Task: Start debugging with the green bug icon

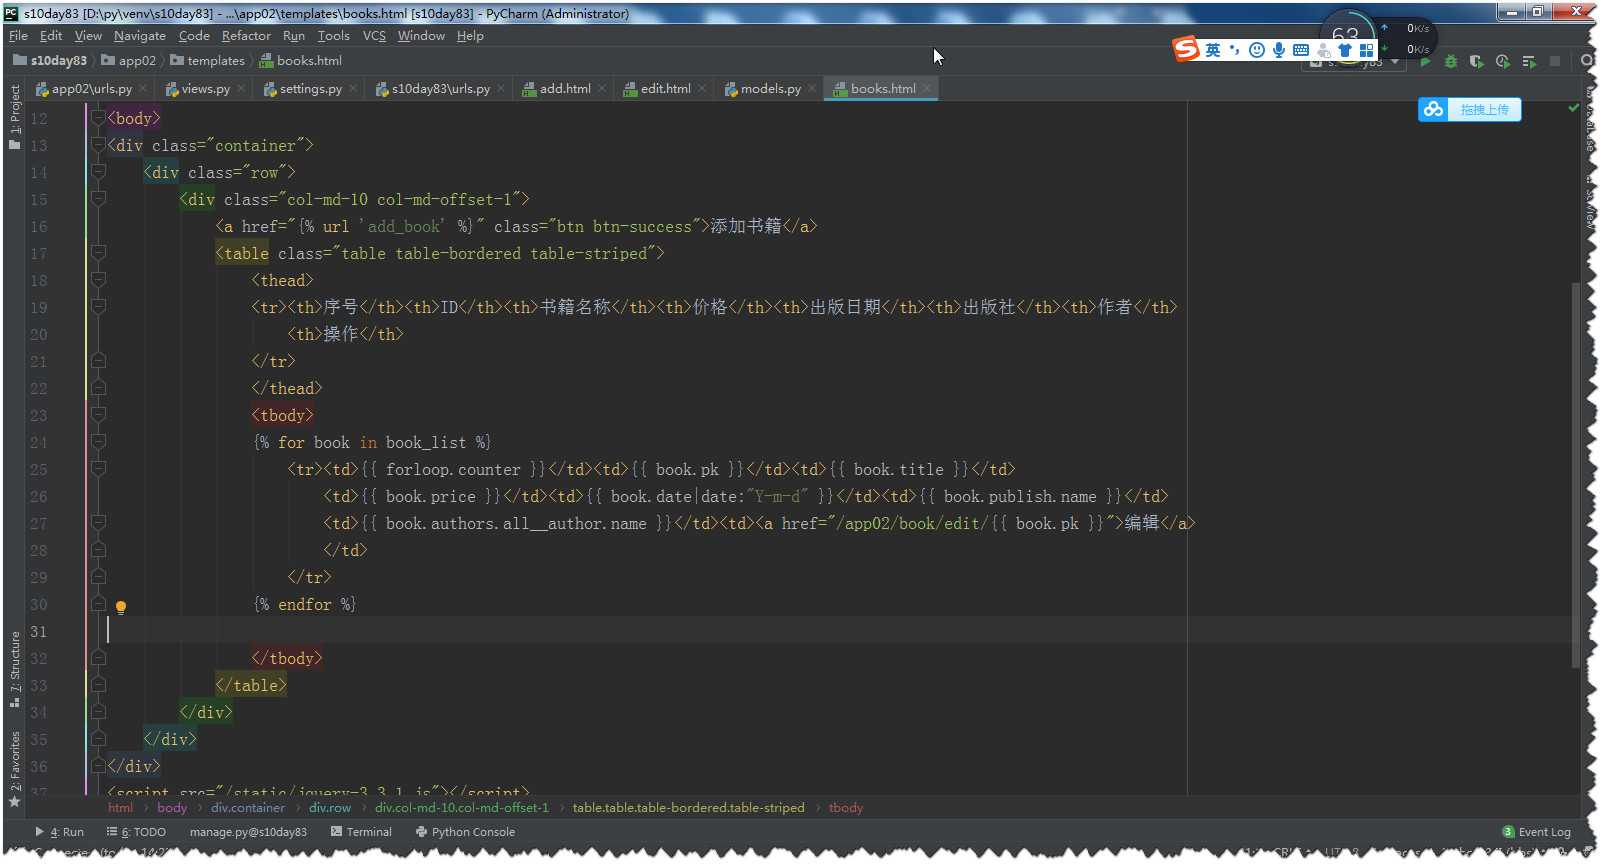Action: click(1451, 62)
